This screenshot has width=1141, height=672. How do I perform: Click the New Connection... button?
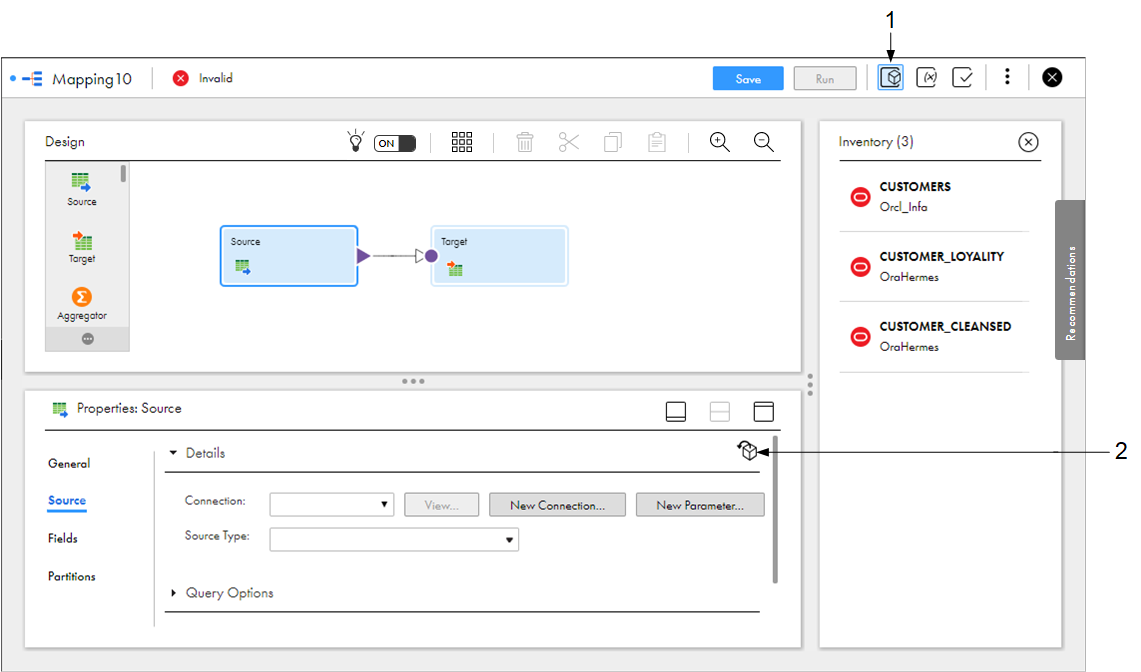557,505
